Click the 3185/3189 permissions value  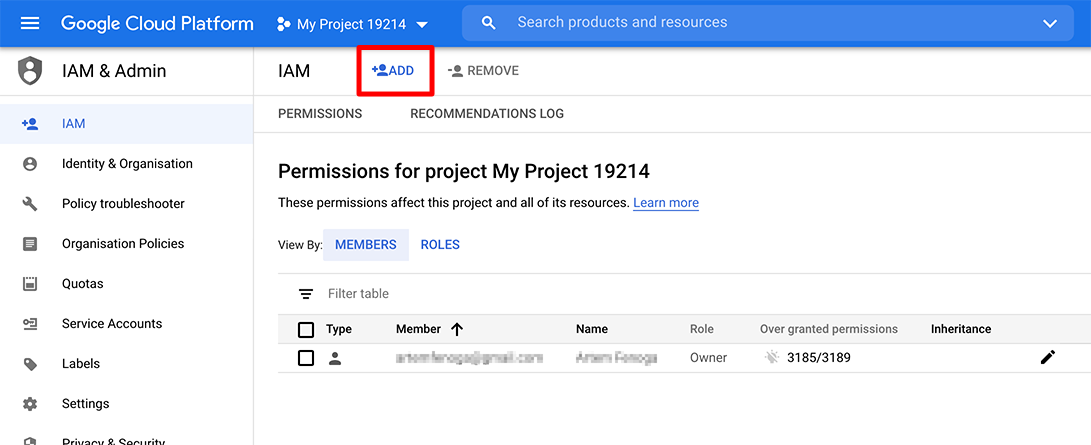819,358
